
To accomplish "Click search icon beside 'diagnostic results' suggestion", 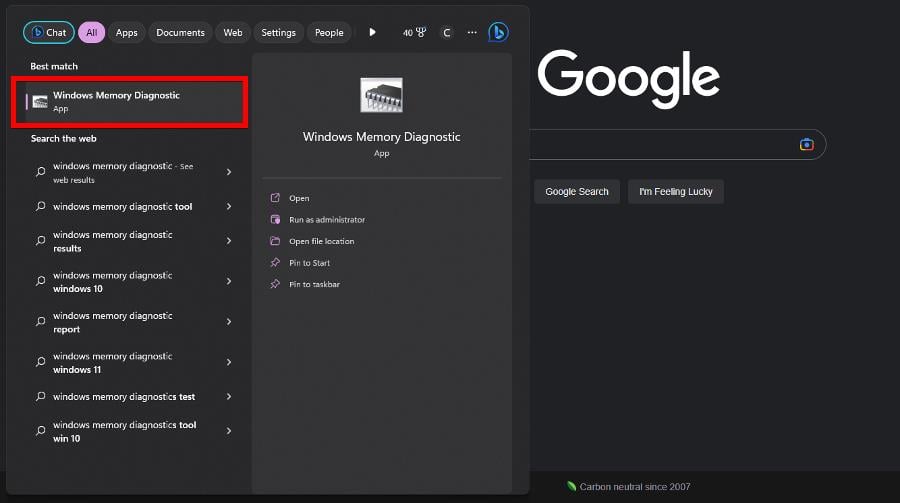I will tap(40, 241).
